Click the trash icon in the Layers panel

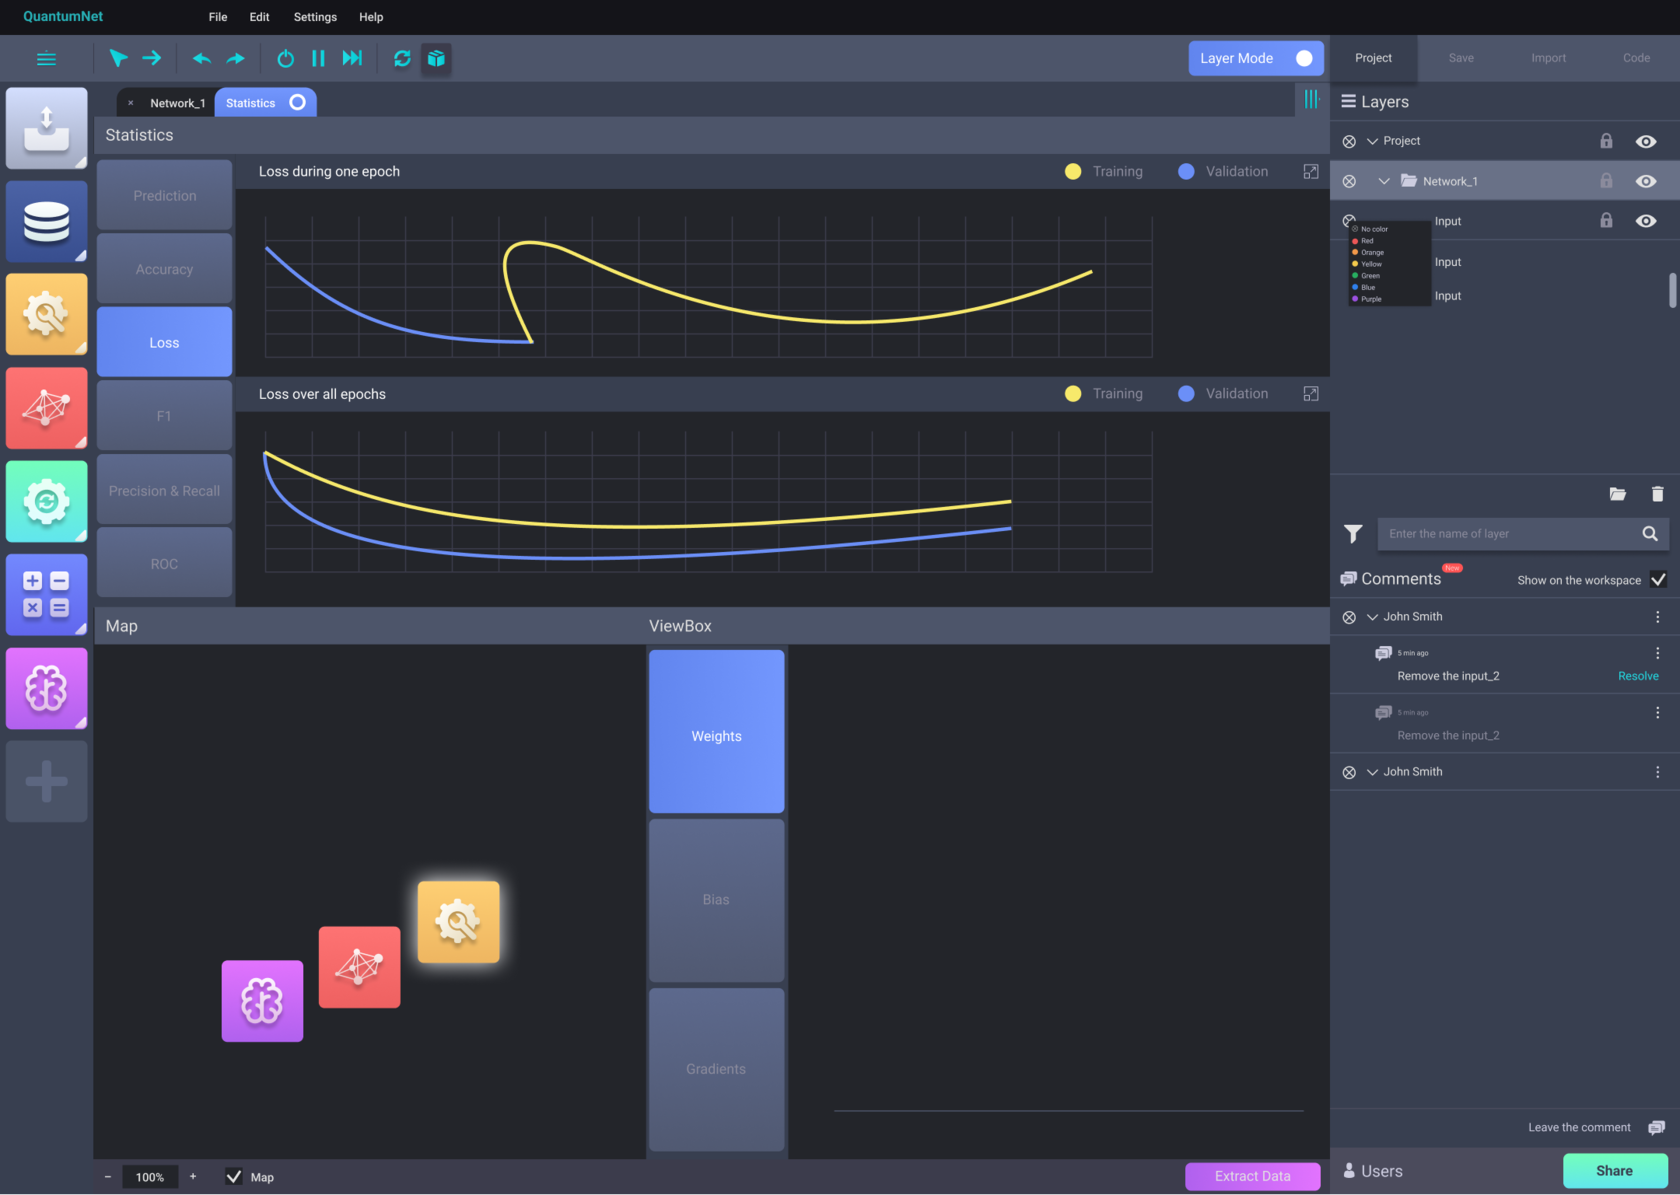1657,494
